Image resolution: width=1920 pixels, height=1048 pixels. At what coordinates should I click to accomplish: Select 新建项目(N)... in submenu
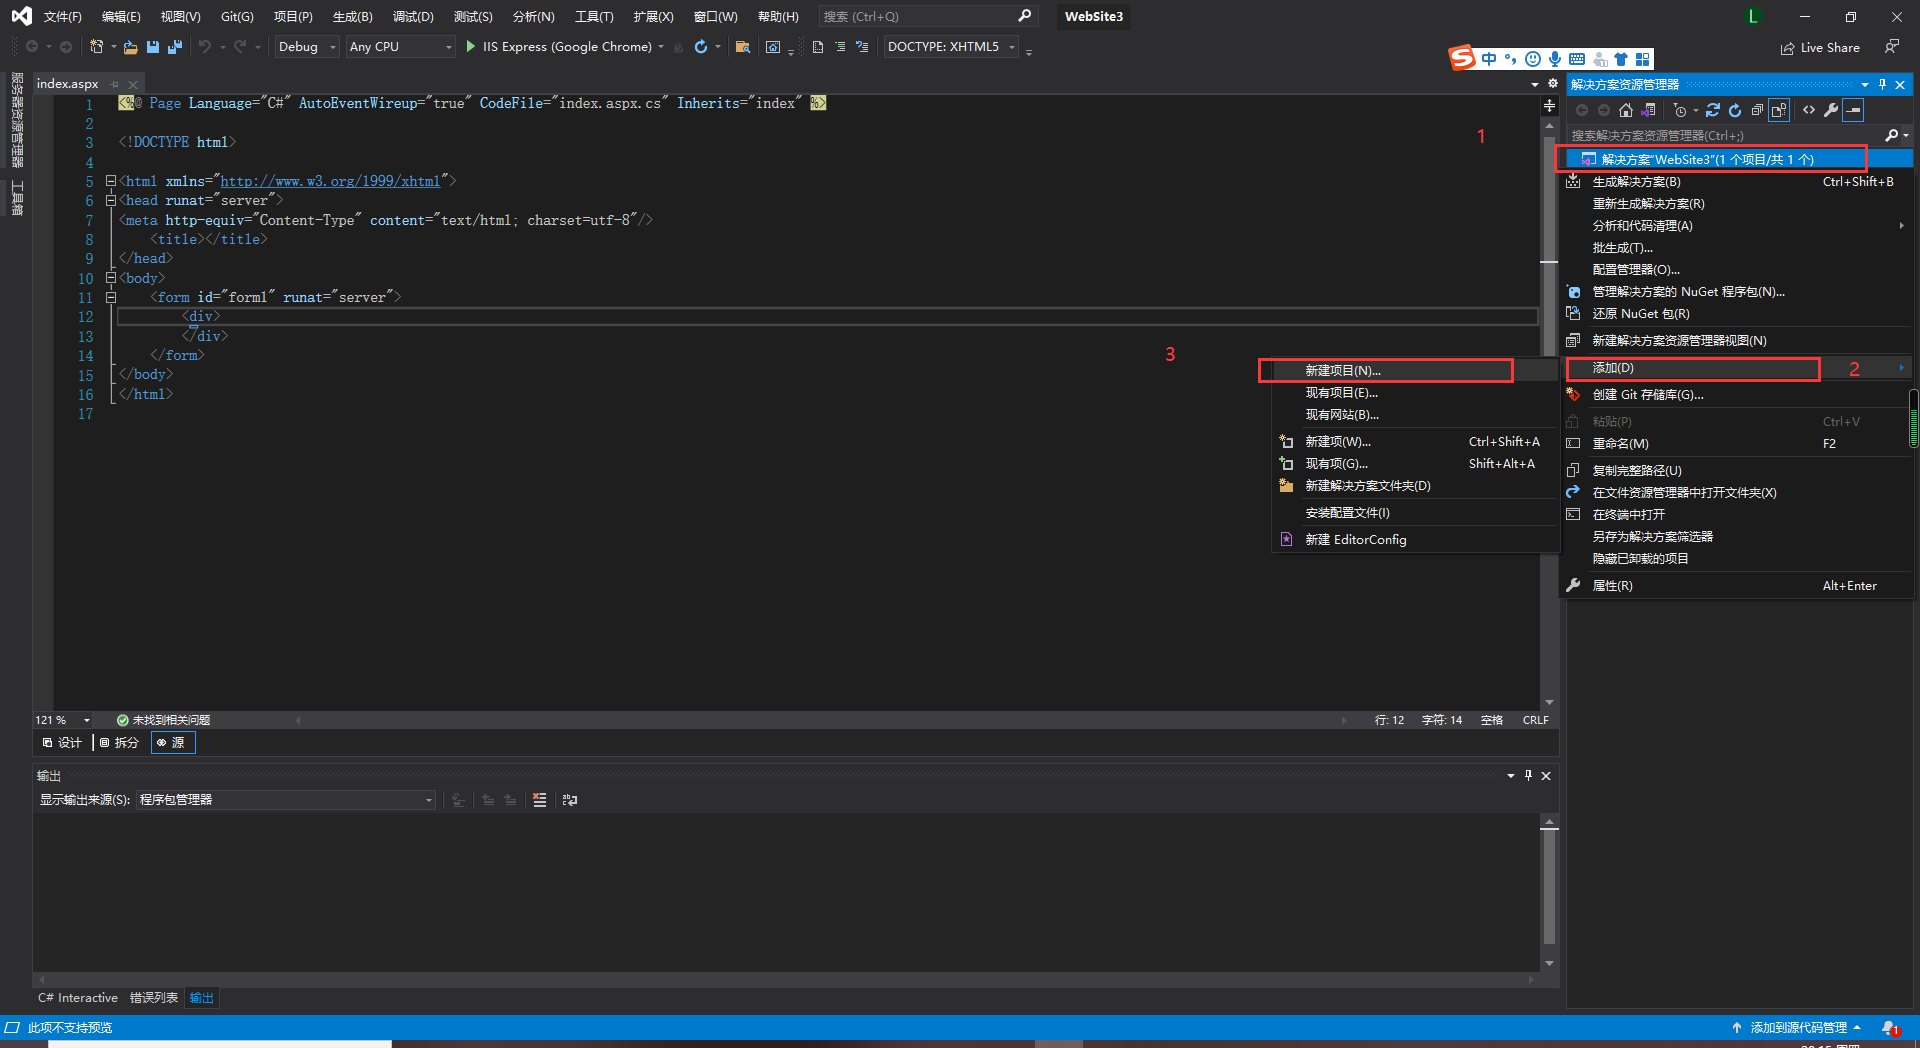[x=1415, y=371]
